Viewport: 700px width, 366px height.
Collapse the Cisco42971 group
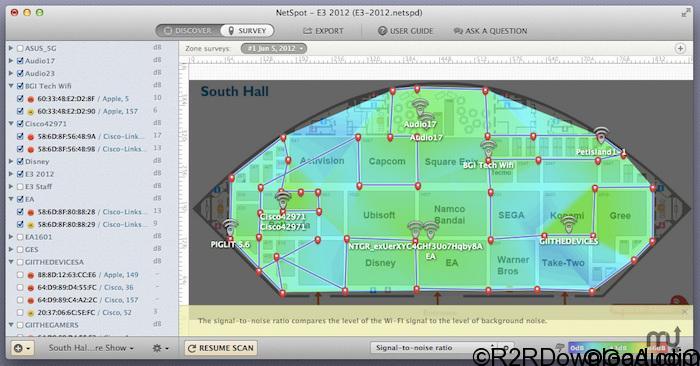coord(11,124)
